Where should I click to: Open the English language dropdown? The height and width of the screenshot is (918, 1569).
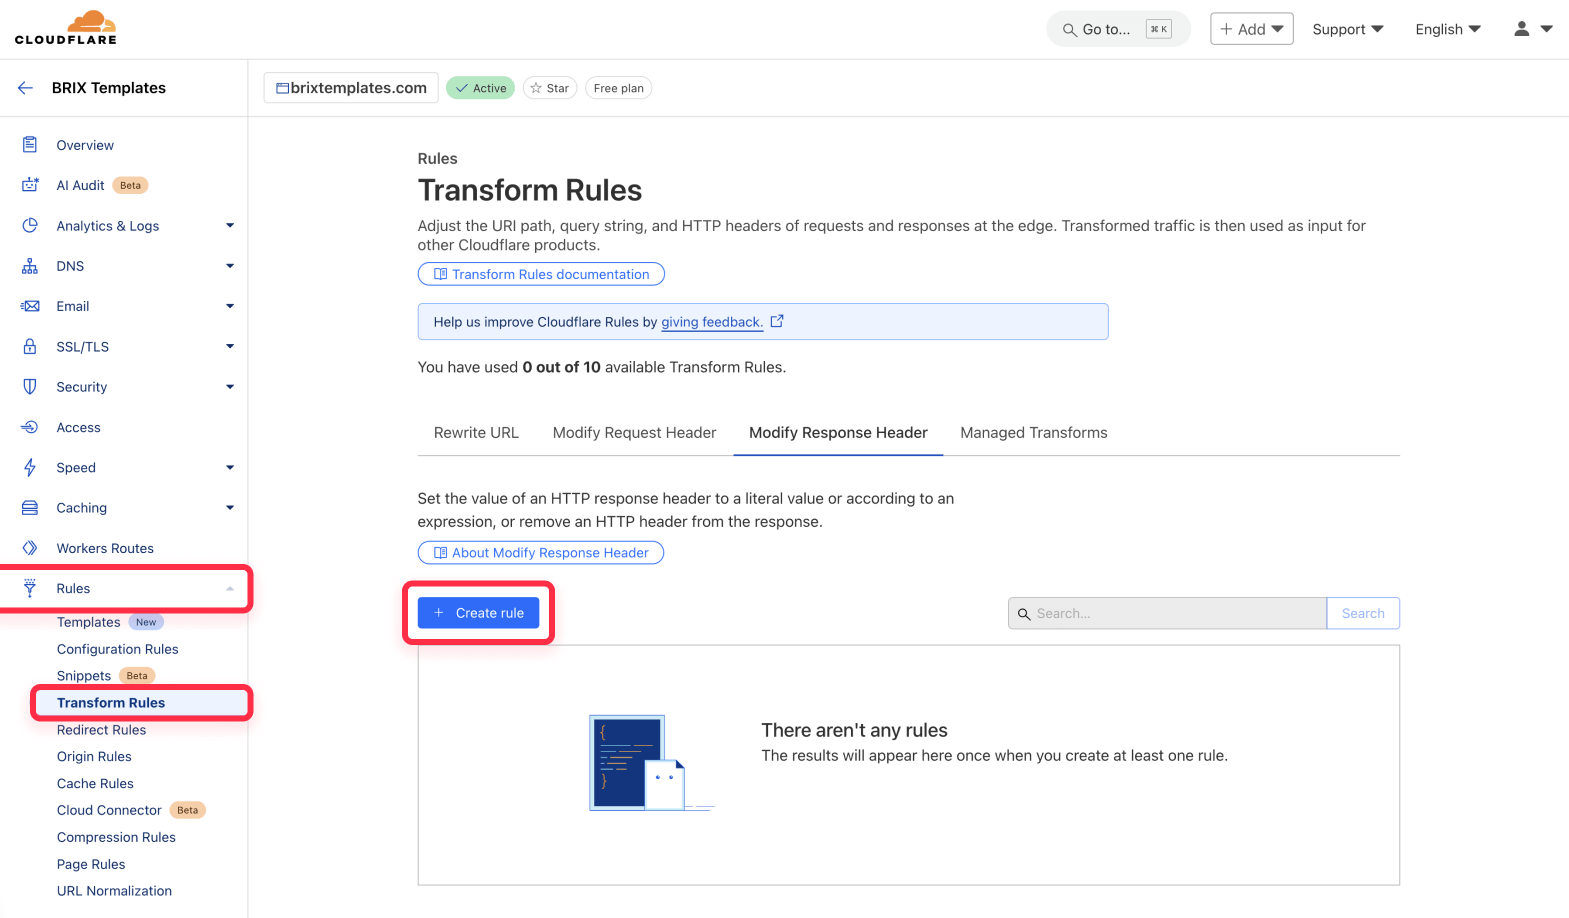coord(1448,29)
